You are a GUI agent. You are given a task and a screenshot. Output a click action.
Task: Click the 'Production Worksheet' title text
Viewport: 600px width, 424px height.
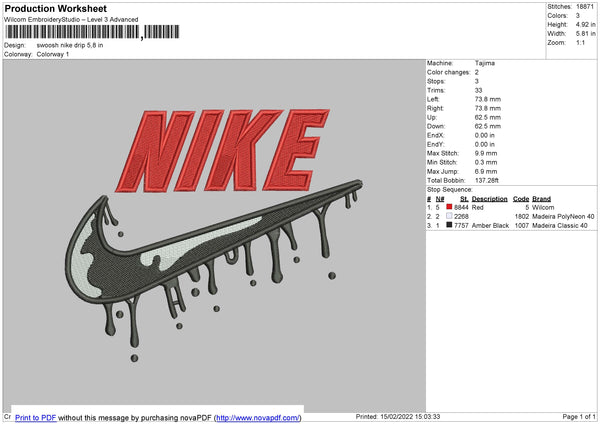point(55,8)
